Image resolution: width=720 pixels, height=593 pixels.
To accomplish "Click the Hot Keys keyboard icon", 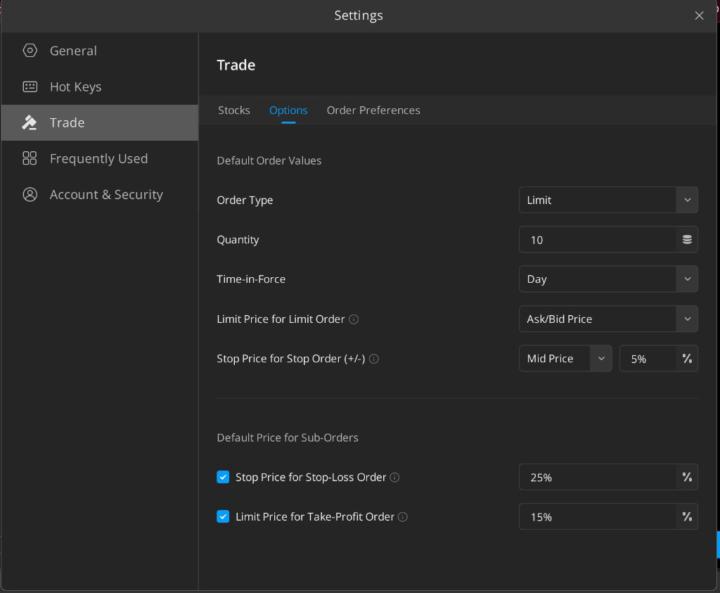I will click(x=30, y=87).
